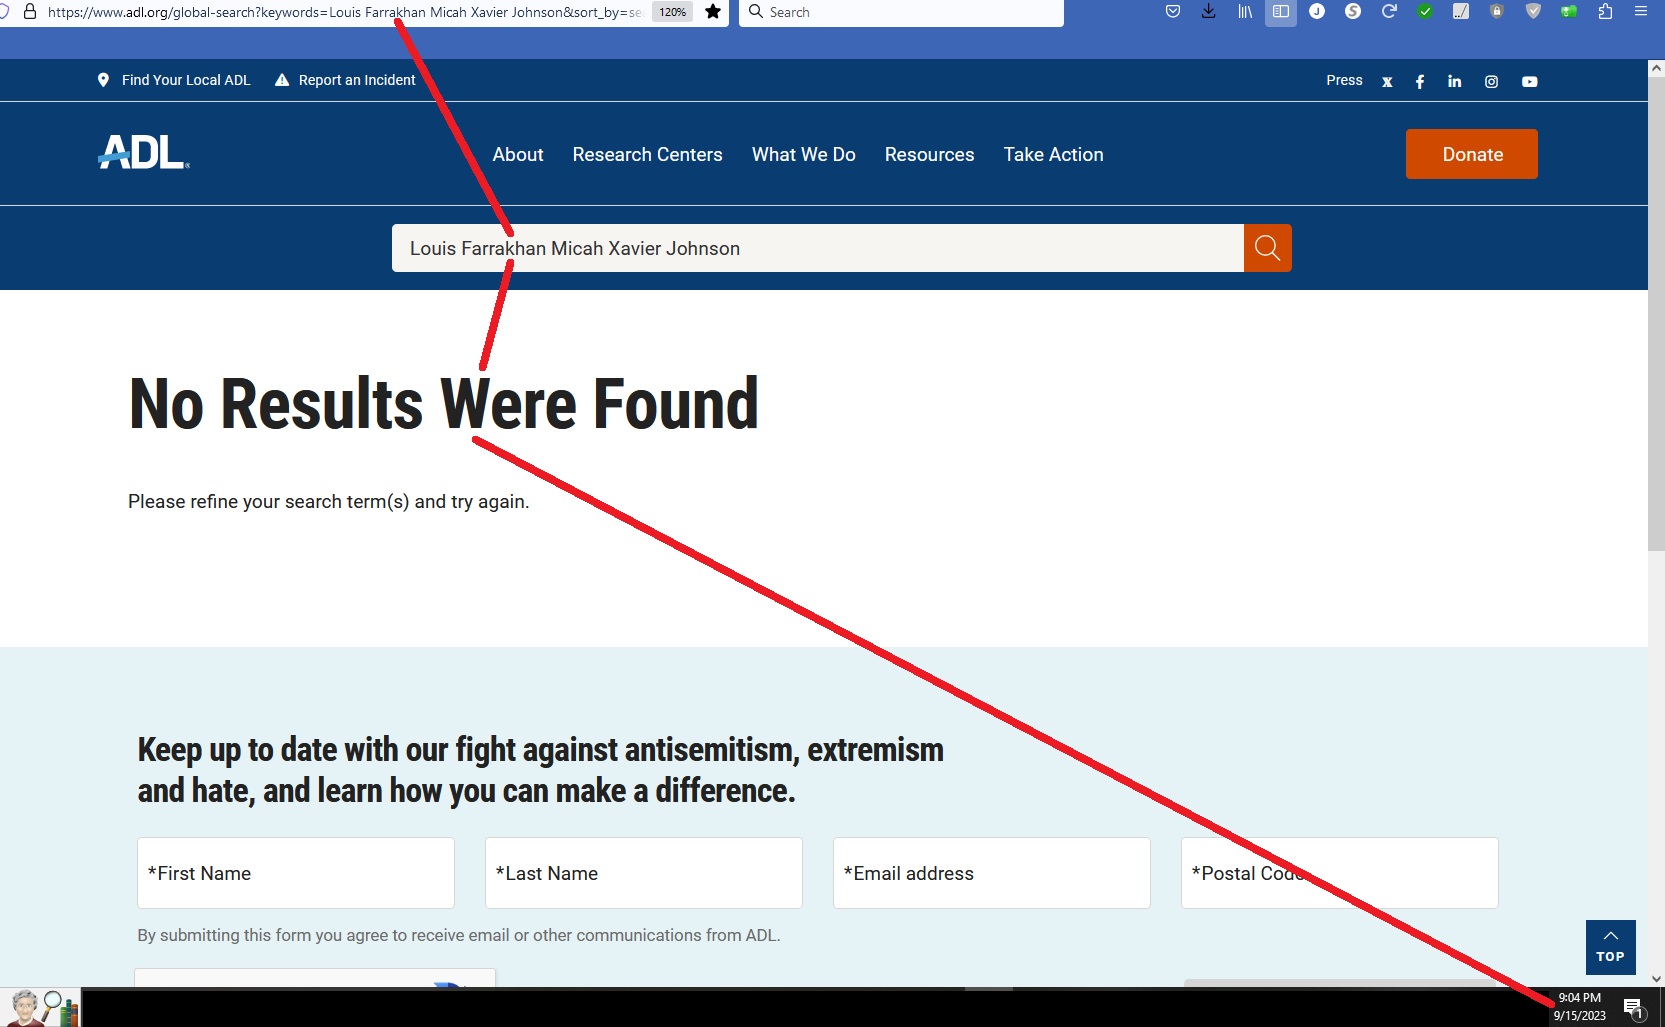Click the ADL logo

(x=144, y=153)
